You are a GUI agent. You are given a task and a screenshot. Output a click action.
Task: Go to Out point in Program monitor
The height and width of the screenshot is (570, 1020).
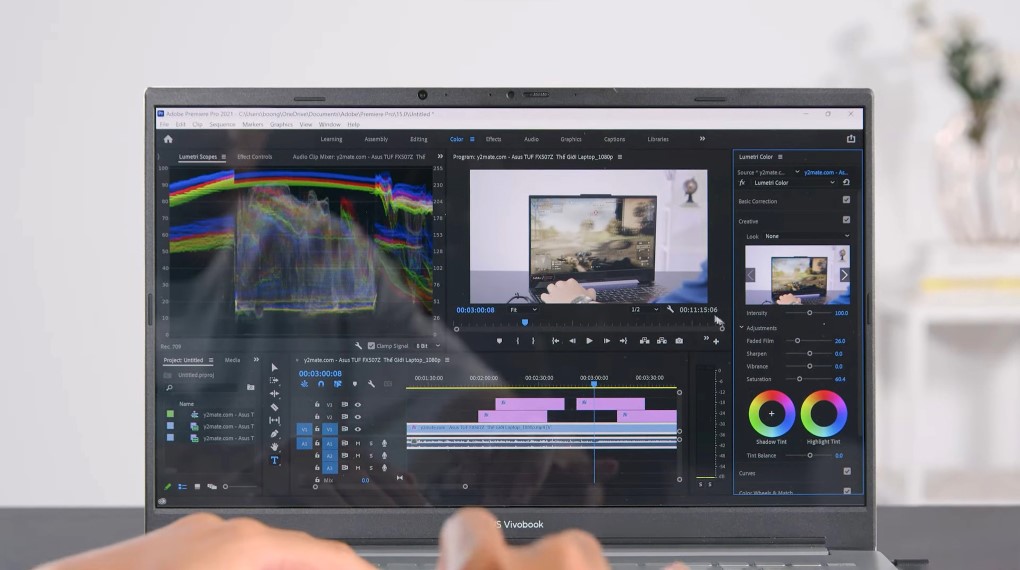coord(623,340)
